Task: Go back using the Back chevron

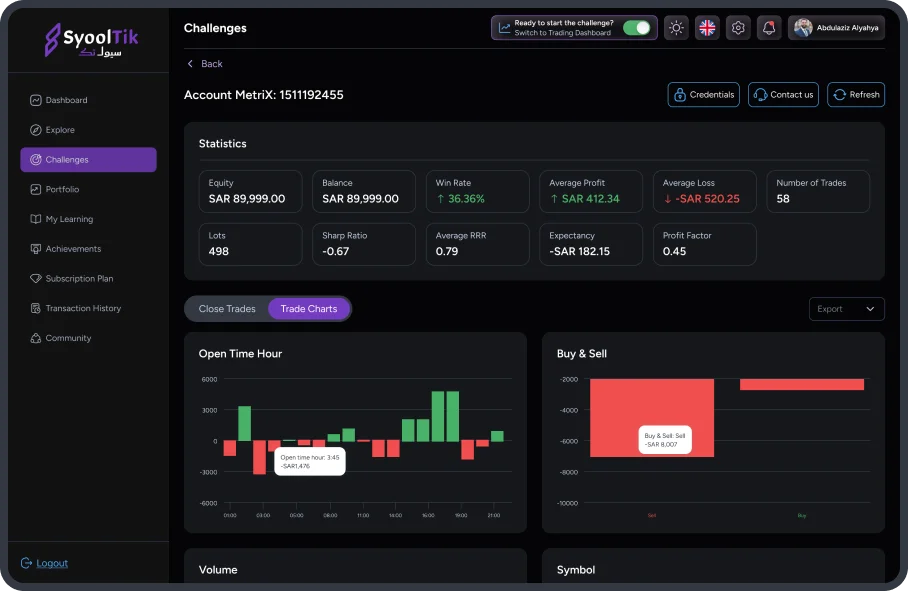Action: tap(191, 64)
